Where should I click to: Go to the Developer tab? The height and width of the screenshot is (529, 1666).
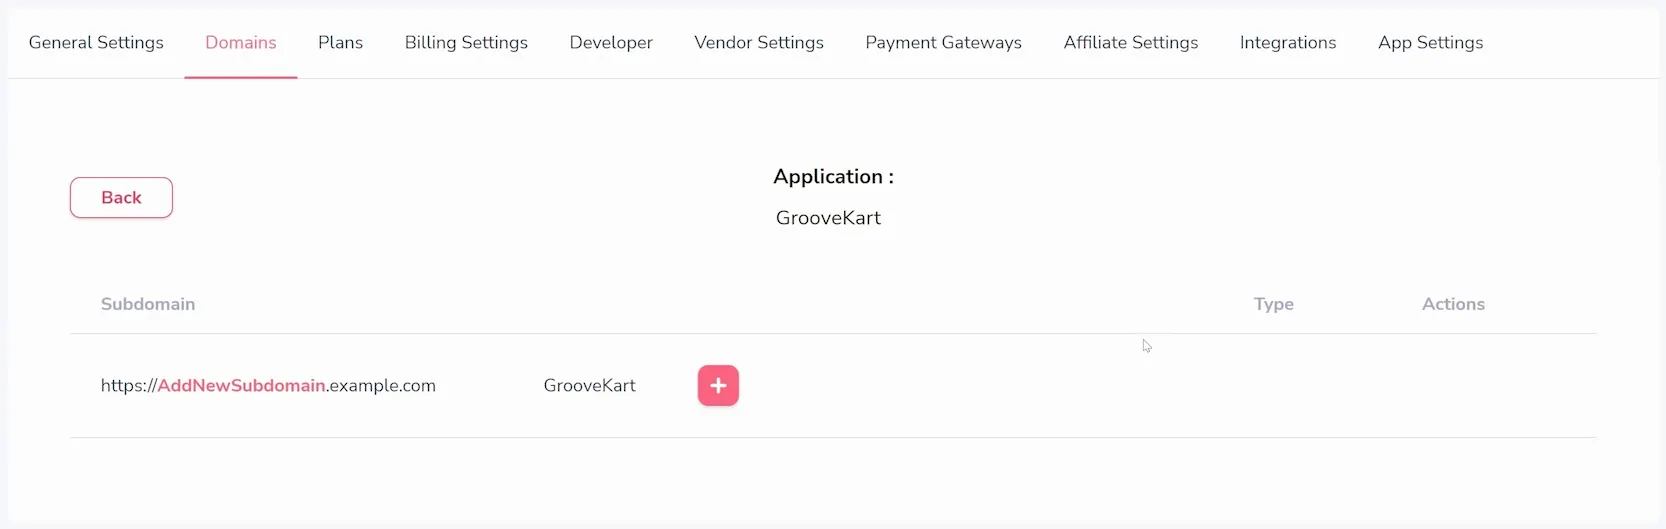(611, 42)
